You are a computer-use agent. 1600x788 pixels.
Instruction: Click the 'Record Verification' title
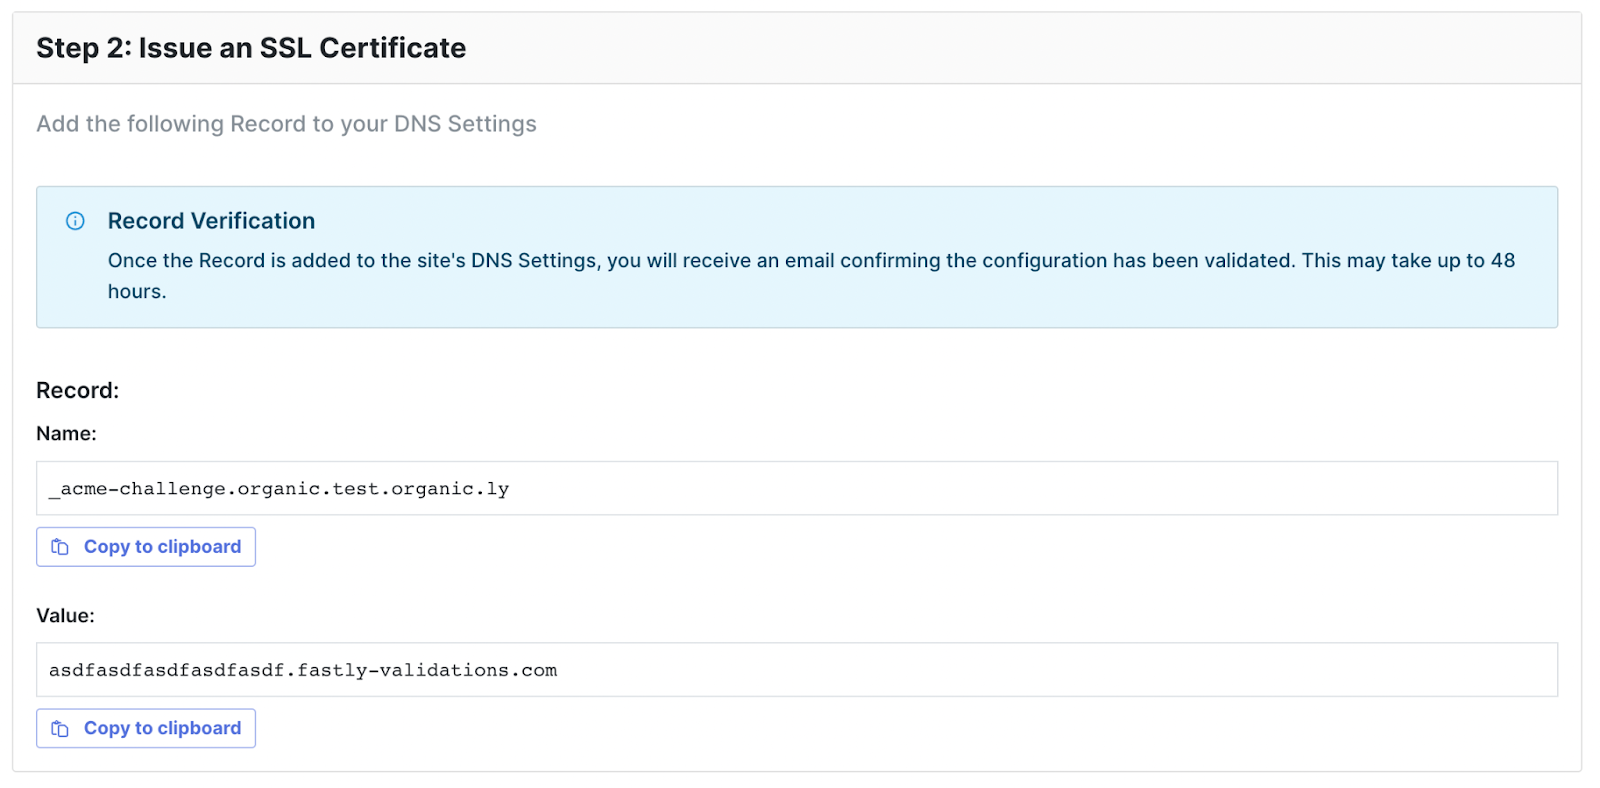211,221
